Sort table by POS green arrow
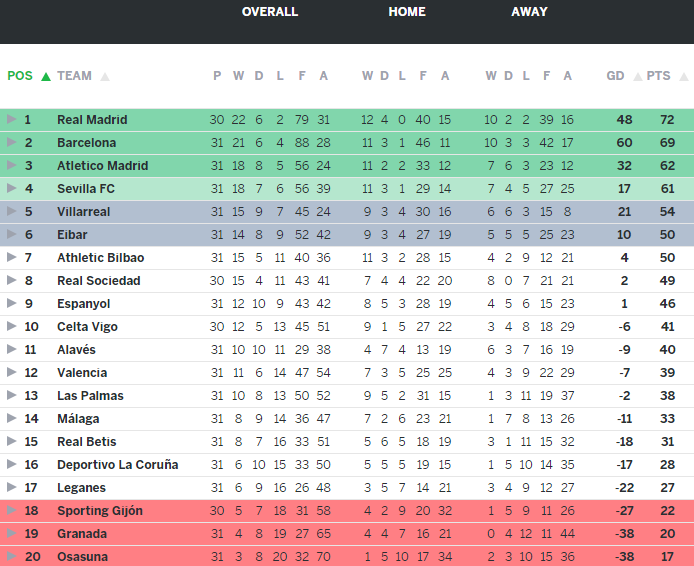This screenshot has height=566, width=694. (46, 76)
